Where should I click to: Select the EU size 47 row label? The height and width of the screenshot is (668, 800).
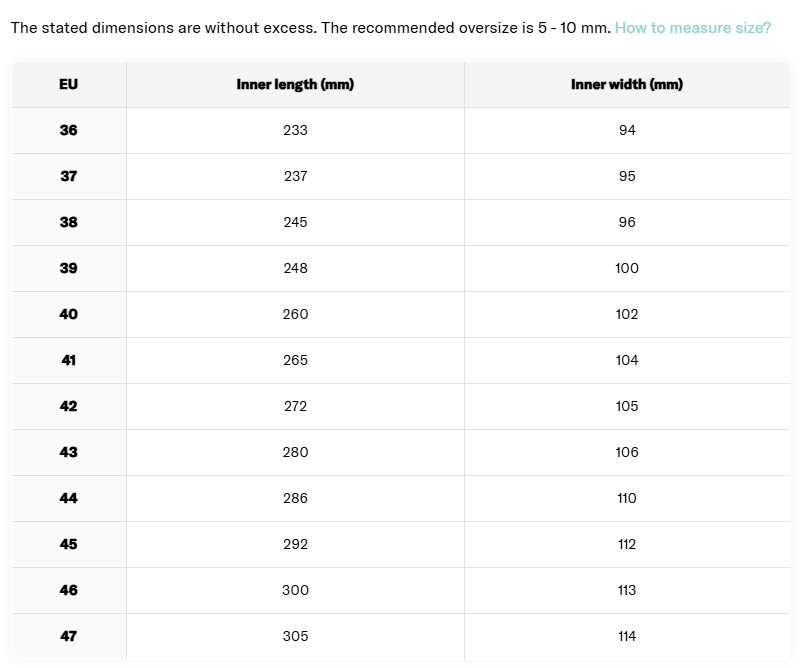tap(69, 636)
